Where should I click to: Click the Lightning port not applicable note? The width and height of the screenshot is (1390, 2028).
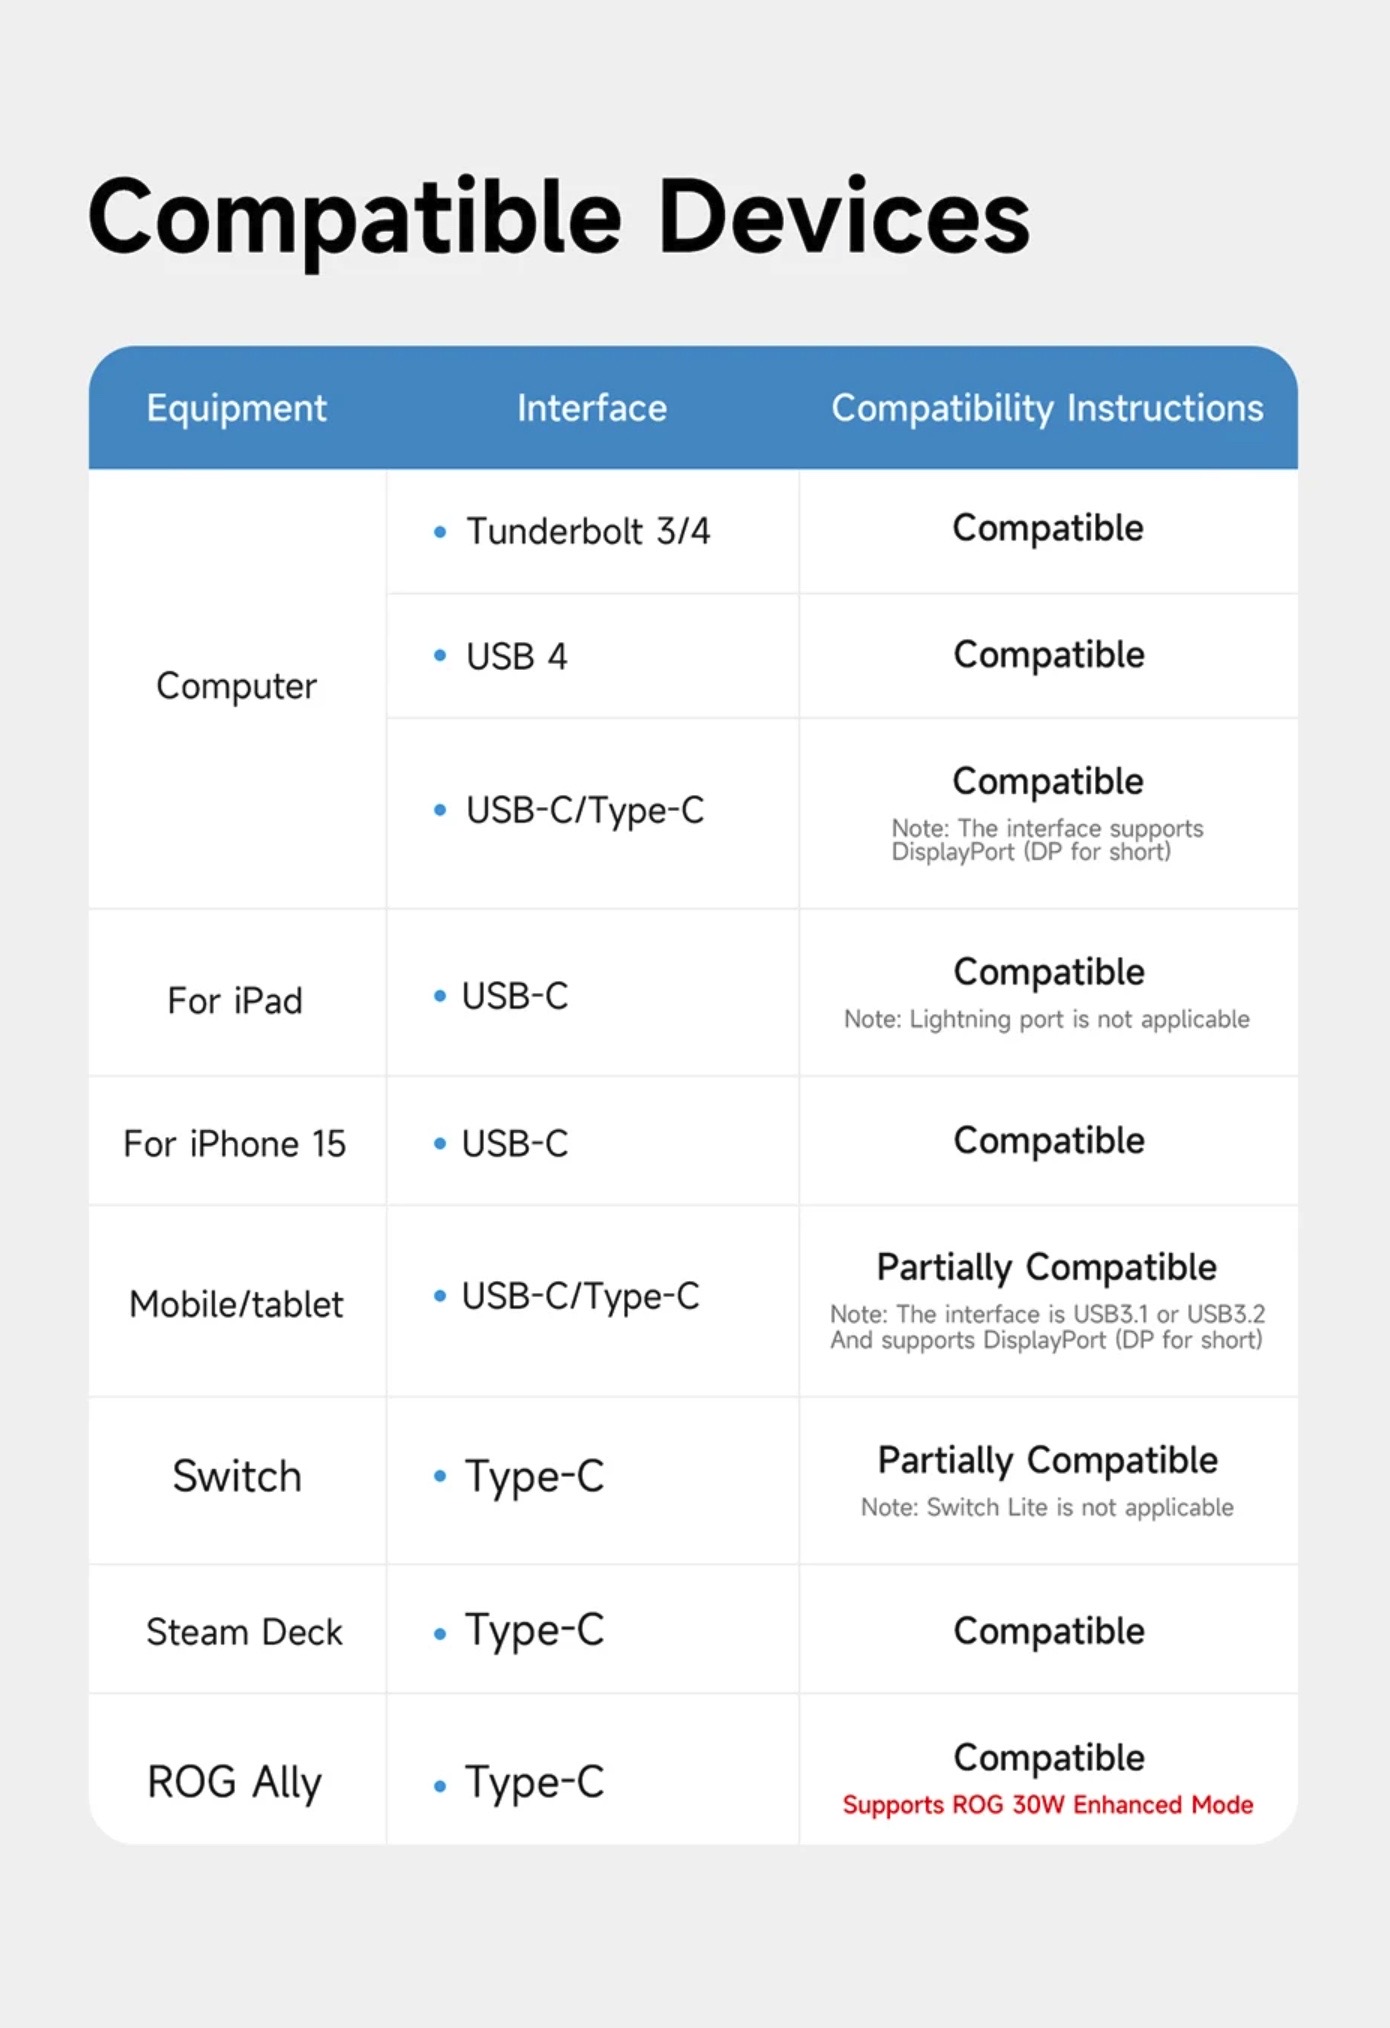click(x=1046, y=1019)
